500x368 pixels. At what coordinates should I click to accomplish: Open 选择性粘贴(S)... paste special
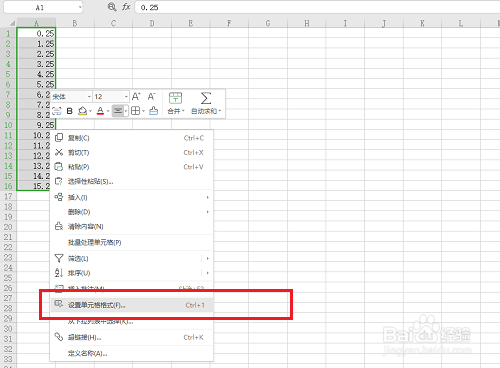tap(132, 182)
